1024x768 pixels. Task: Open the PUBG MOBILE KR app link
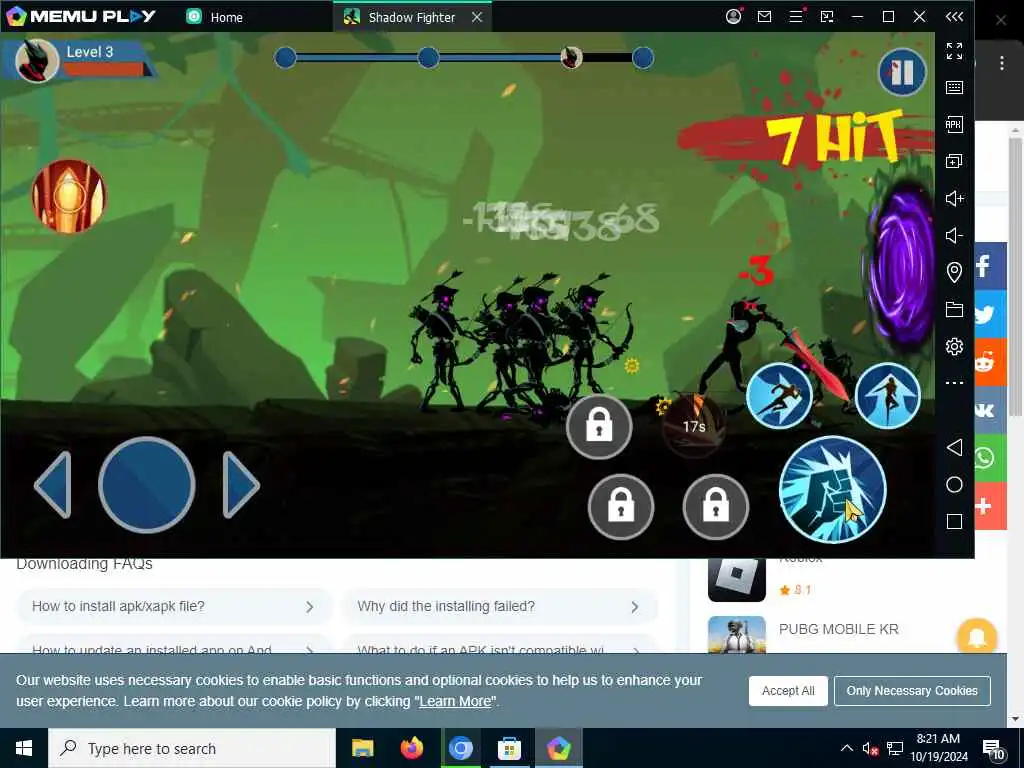tap(839, 629)
